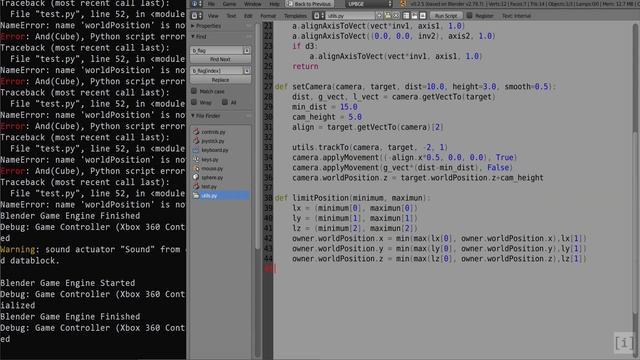640x360 pixels.
Task: Enable the Match case checkbox
Action: (194, 91)
